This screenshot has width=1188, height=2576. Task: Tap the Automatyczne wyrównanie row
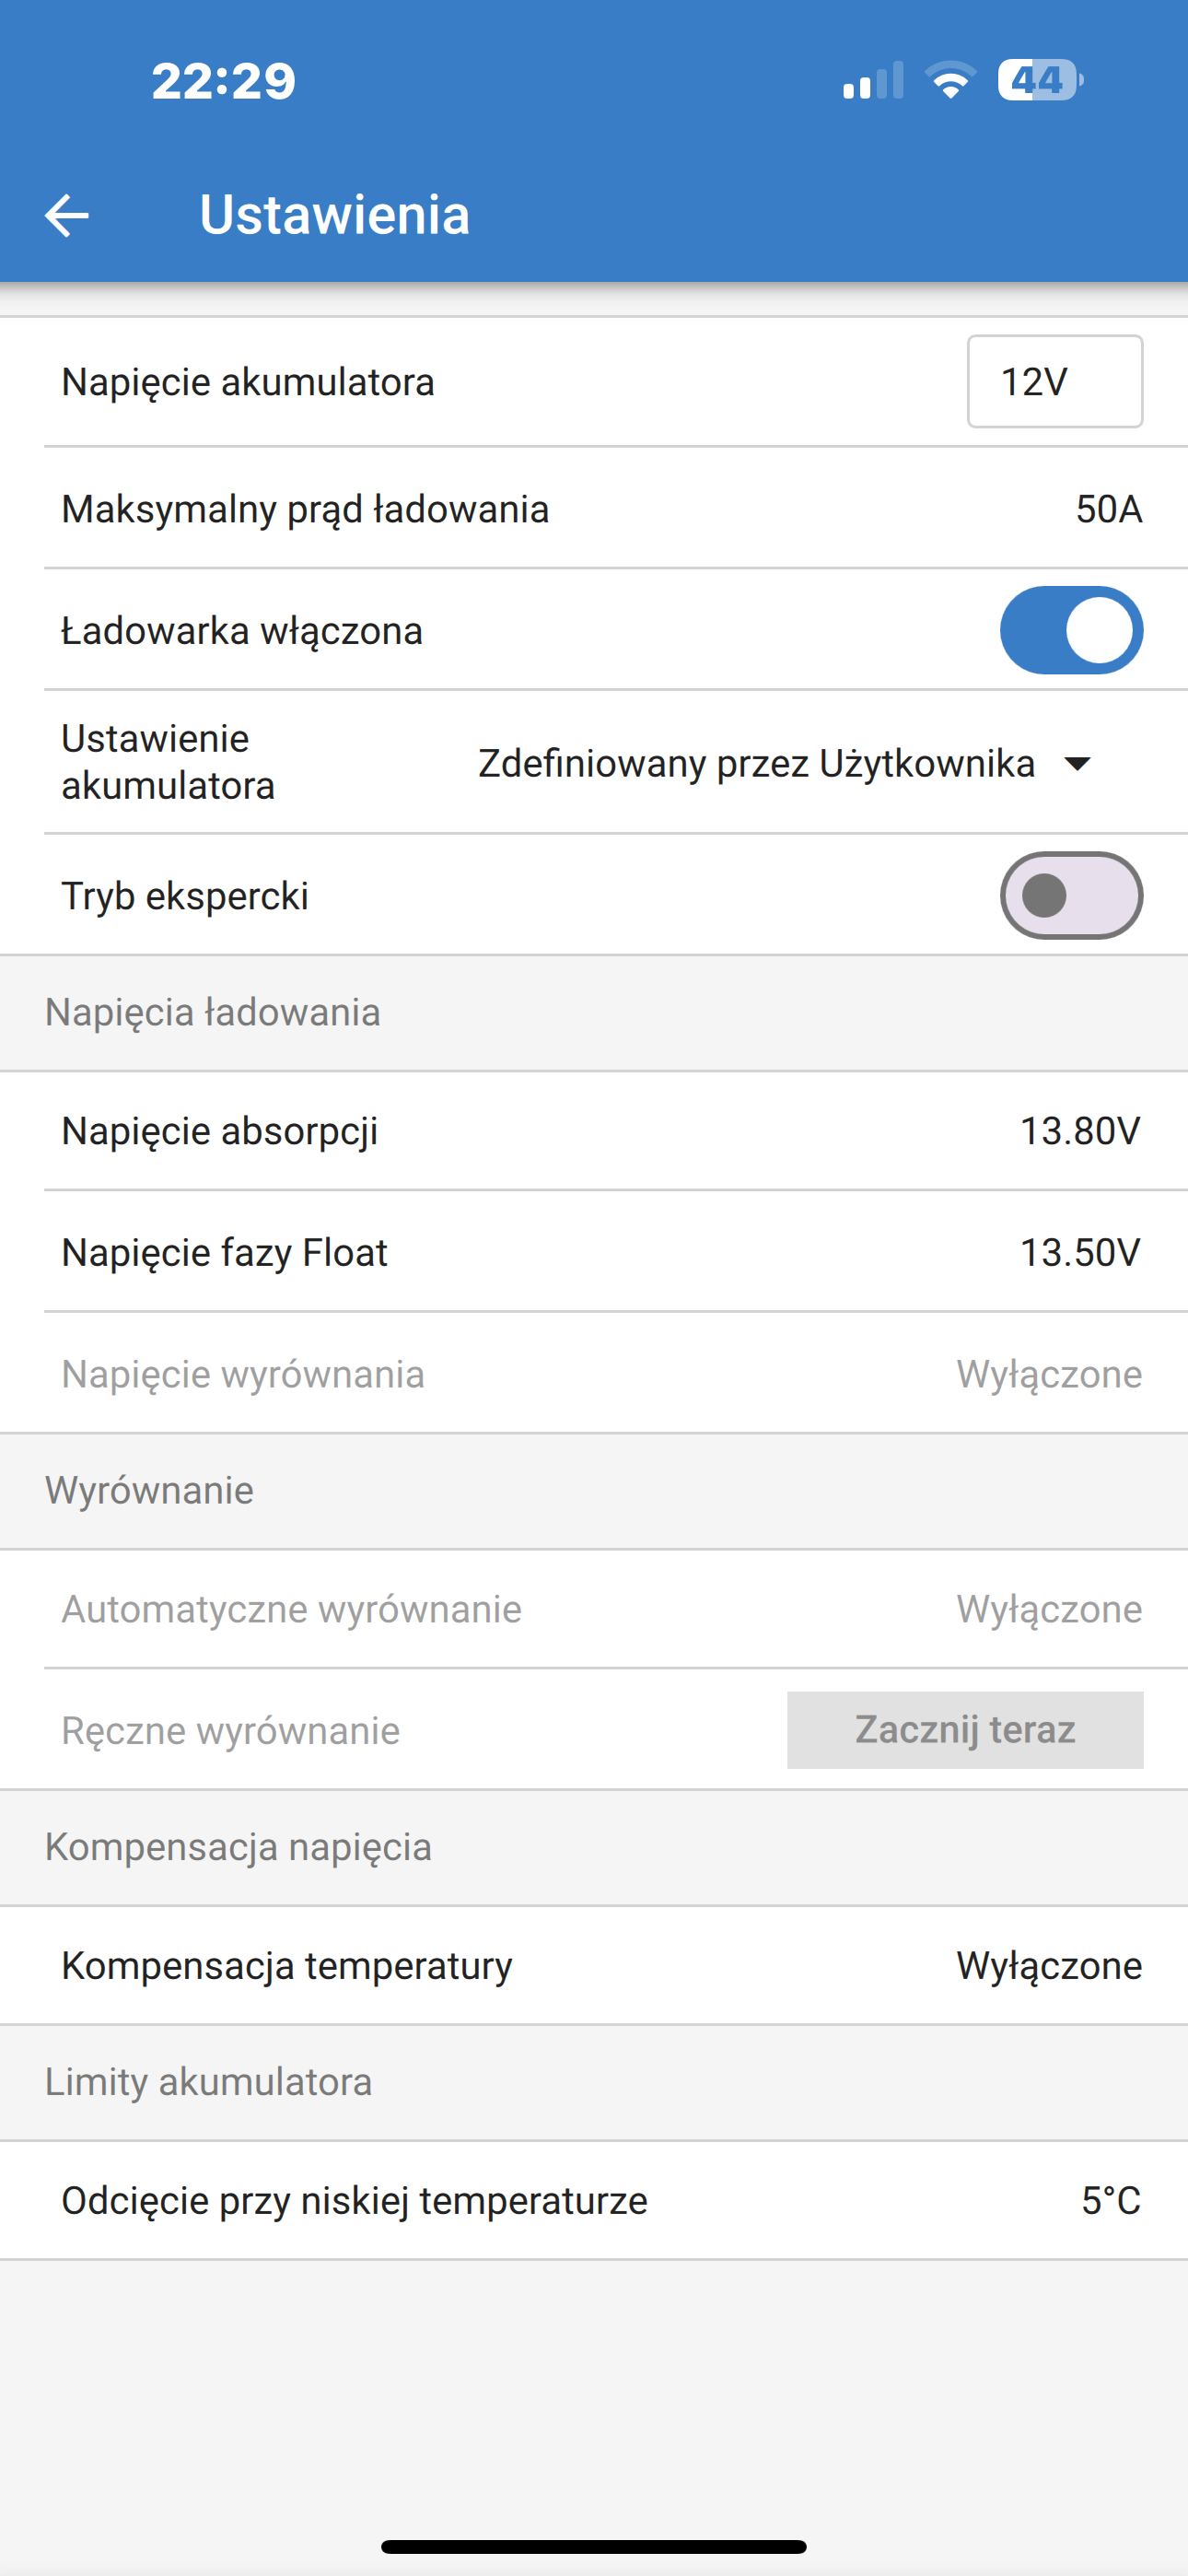pos(594,1608)
